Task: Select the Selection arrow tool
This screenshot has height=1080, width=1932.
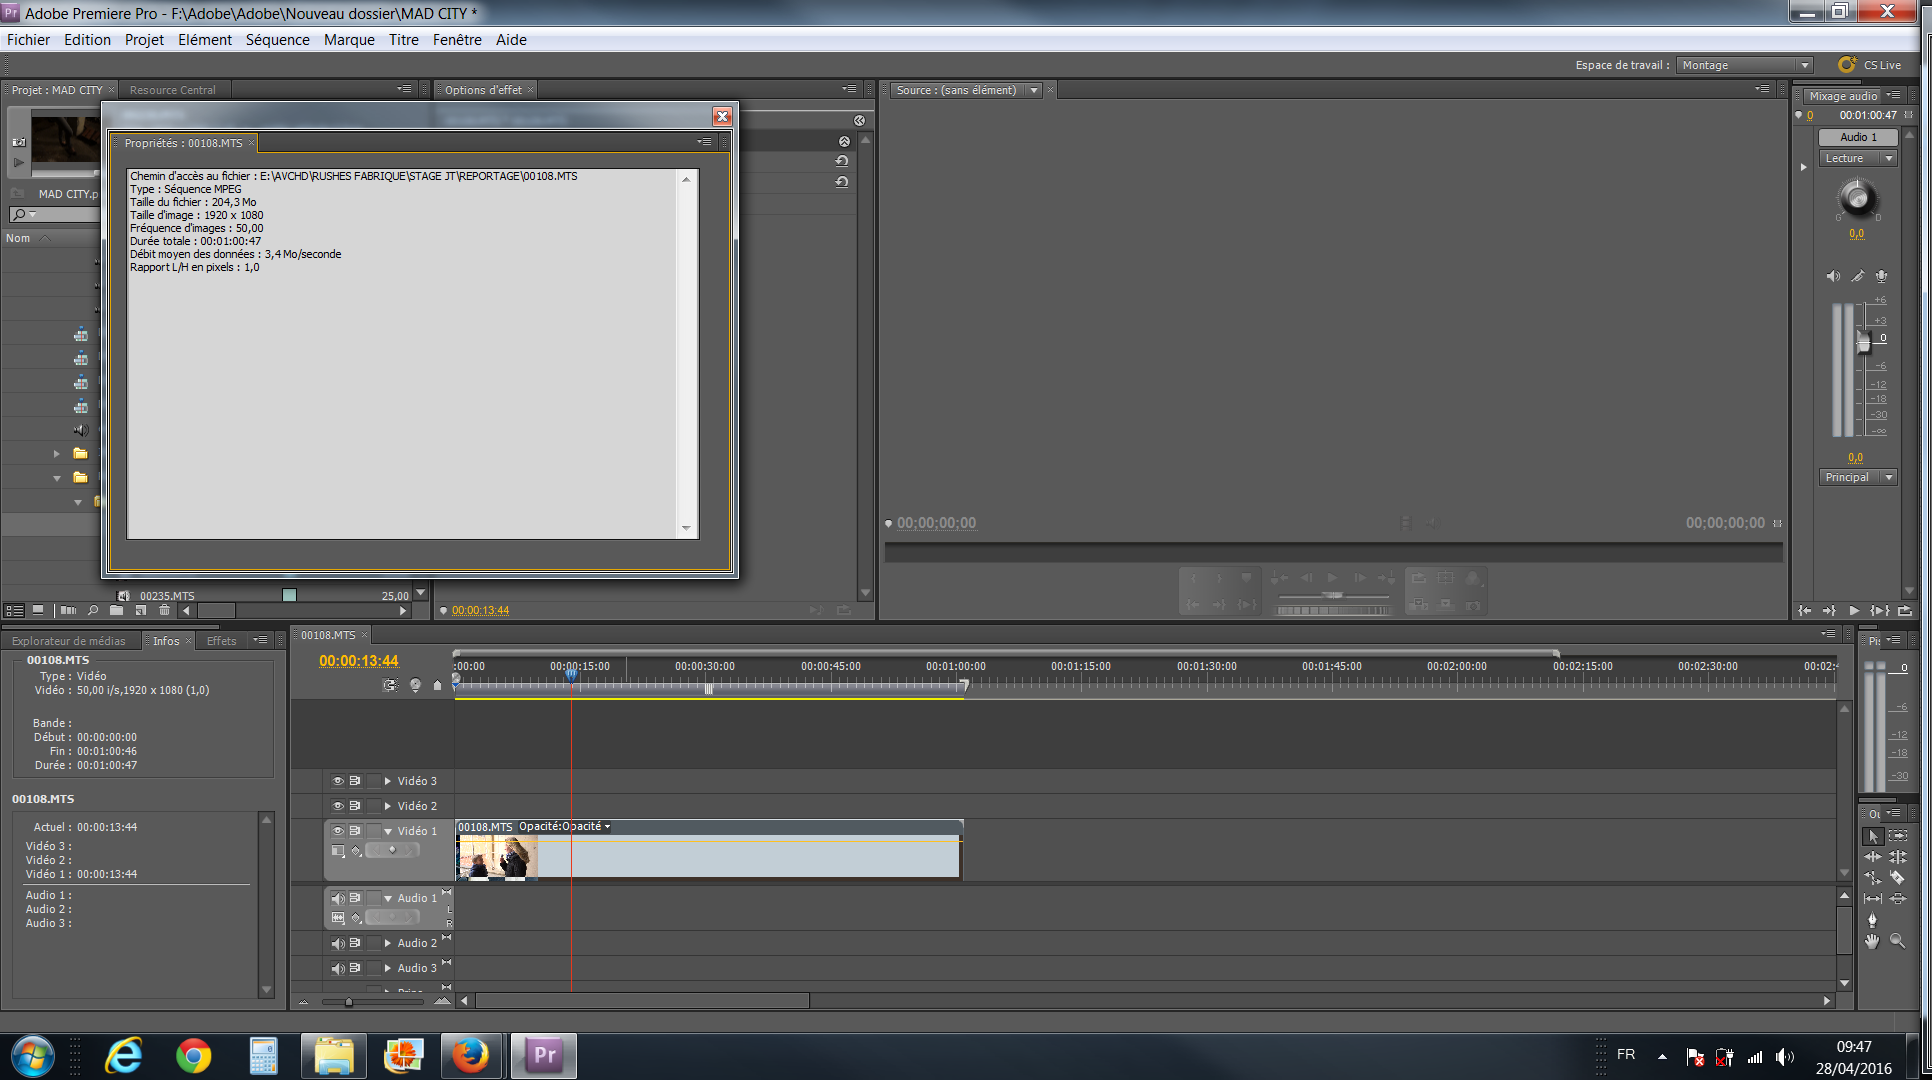Action: point(1873,836)
